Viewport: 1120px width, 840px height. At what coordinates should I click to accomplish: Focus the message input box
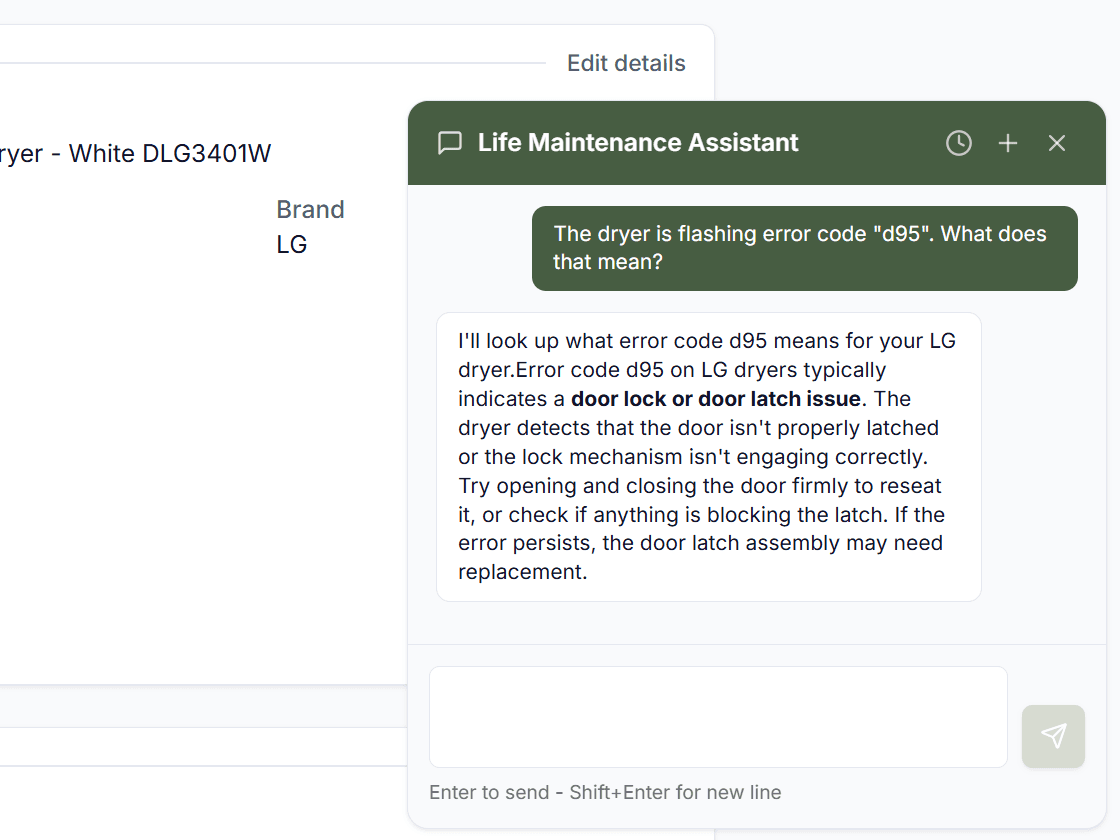pyautogui.click(x=718, y=716)
